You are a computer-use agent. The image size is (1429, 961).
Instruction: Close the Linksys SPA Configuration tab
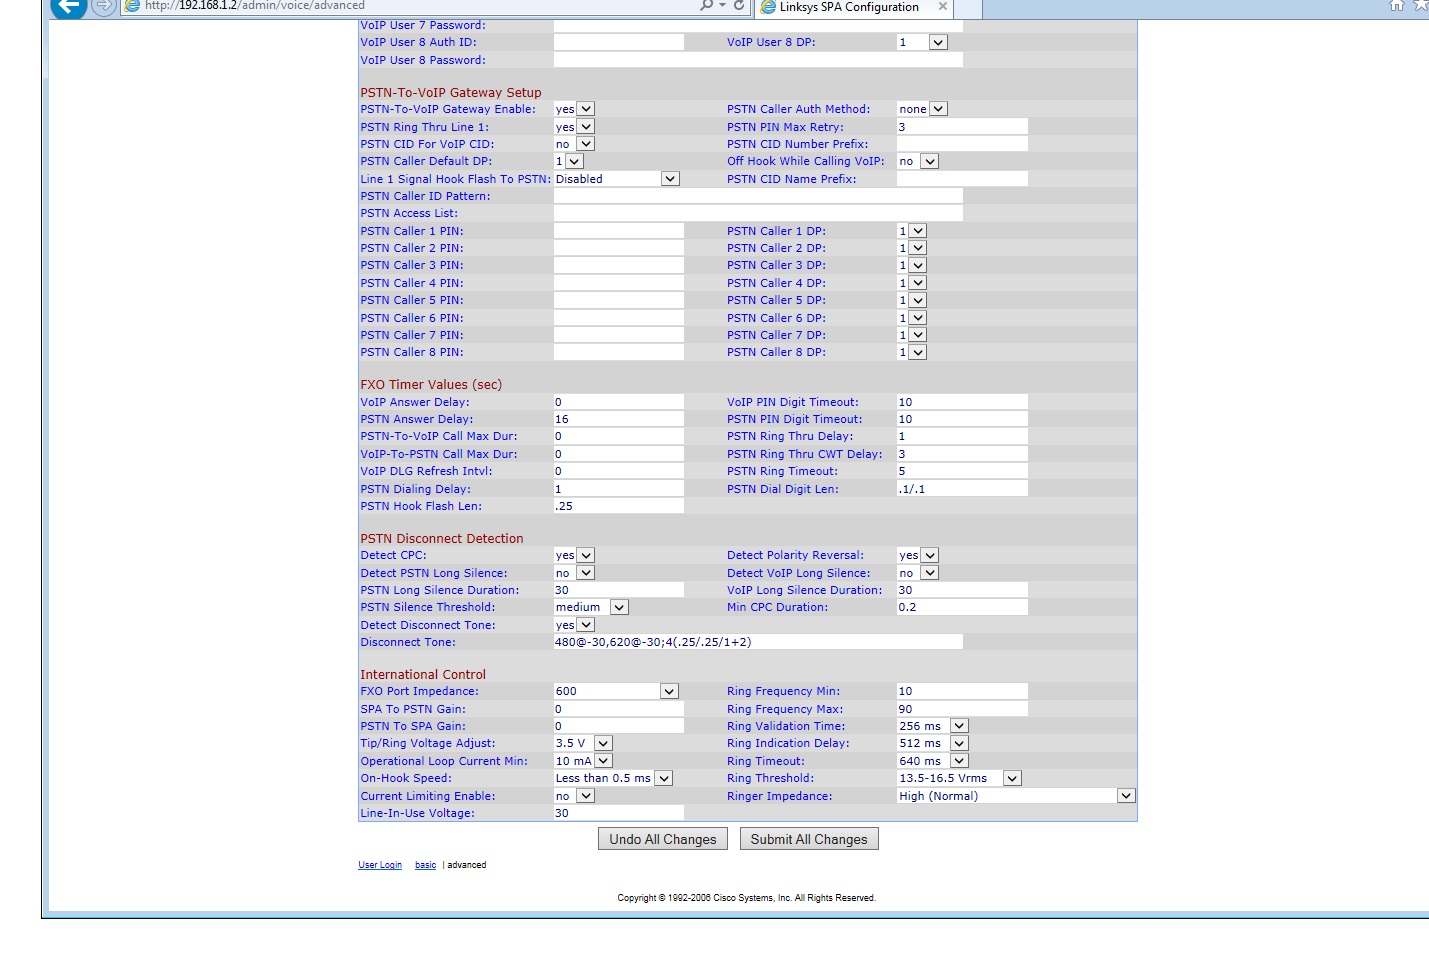coord(942,7)
